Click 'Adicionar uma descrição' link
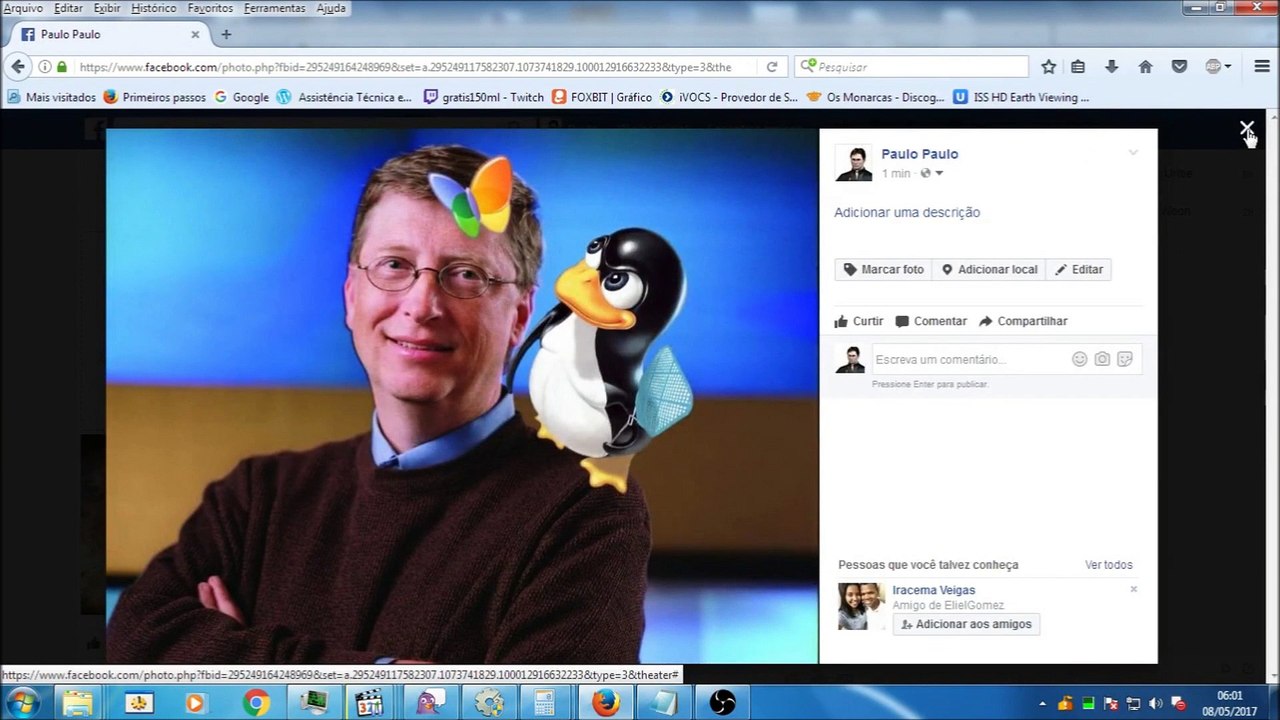The width and height of the screenshot is (1280, 720). pyautogui.click(x=907, y=212)
